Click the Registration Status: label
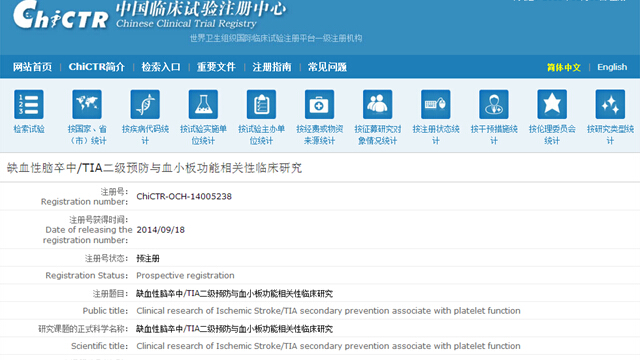 tap(87, 276)
